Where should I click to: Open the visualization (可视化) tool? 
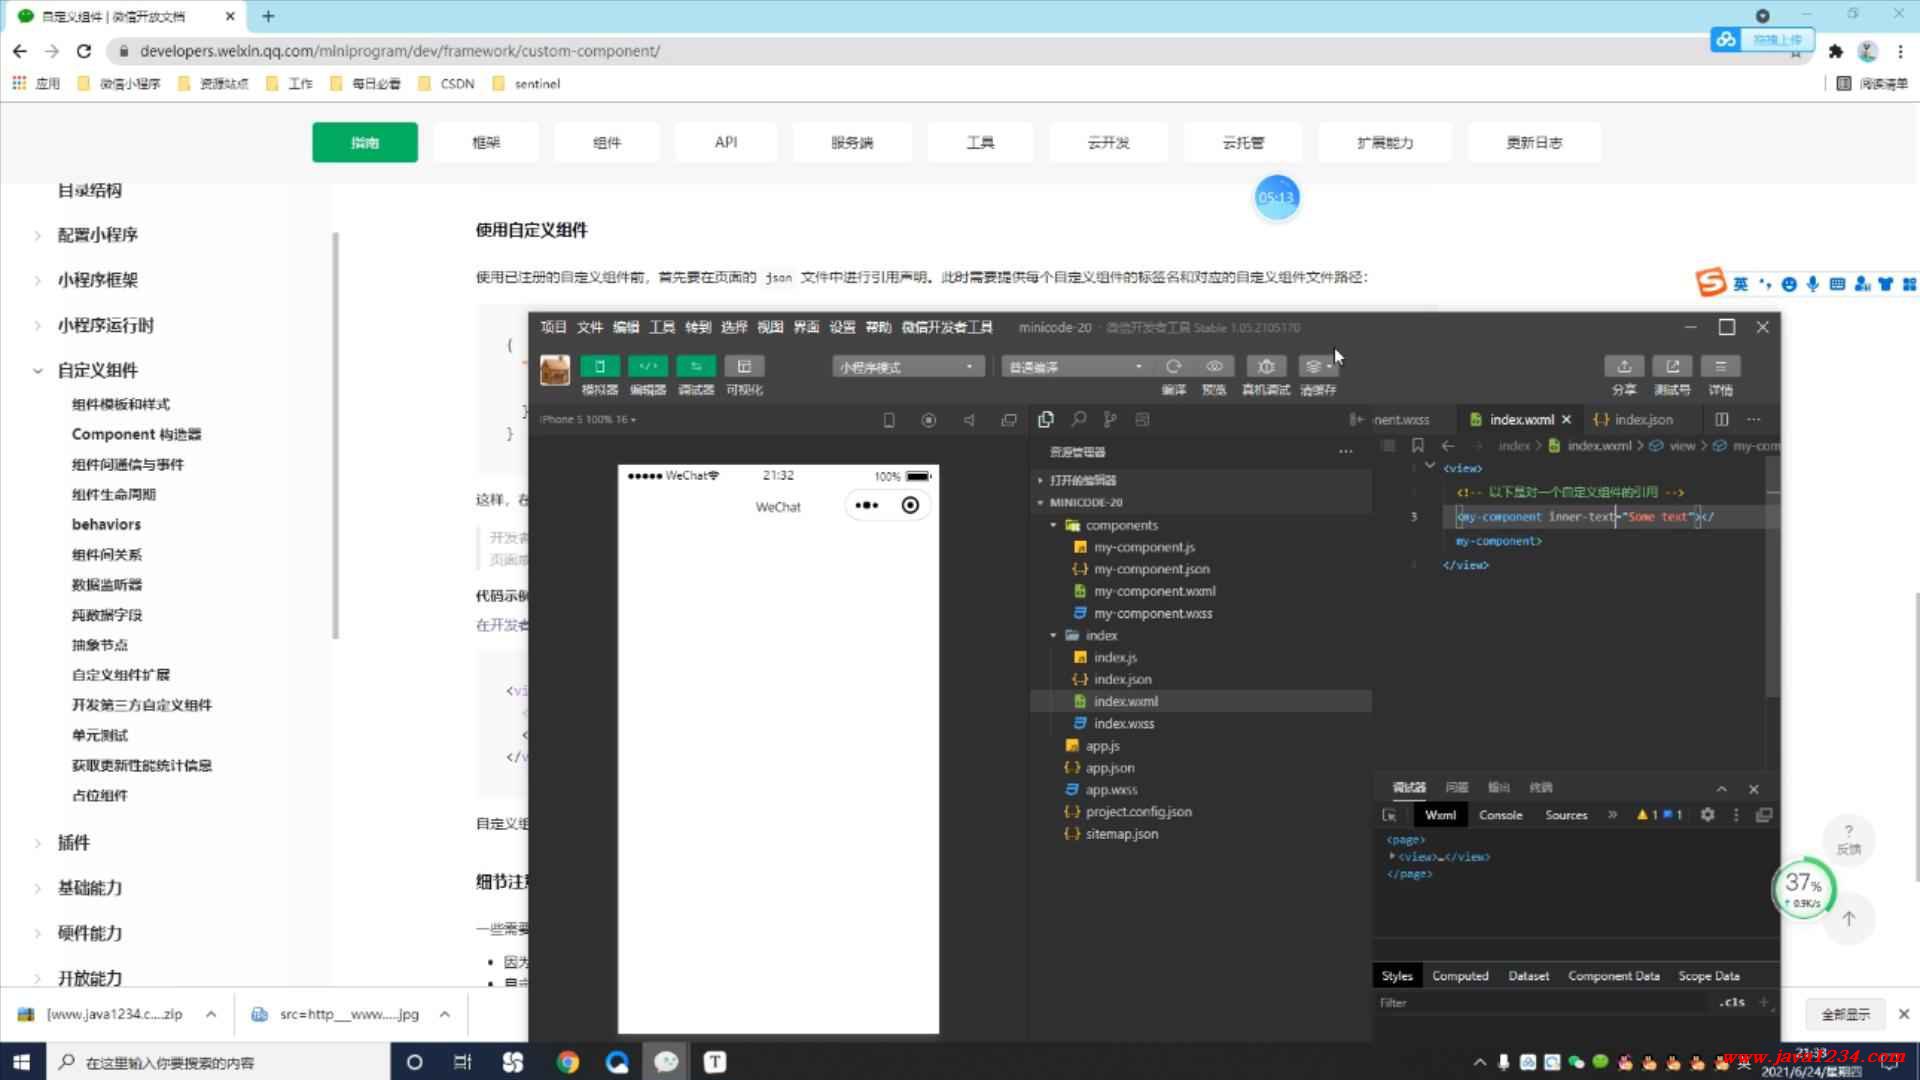(x=744, y=366)
